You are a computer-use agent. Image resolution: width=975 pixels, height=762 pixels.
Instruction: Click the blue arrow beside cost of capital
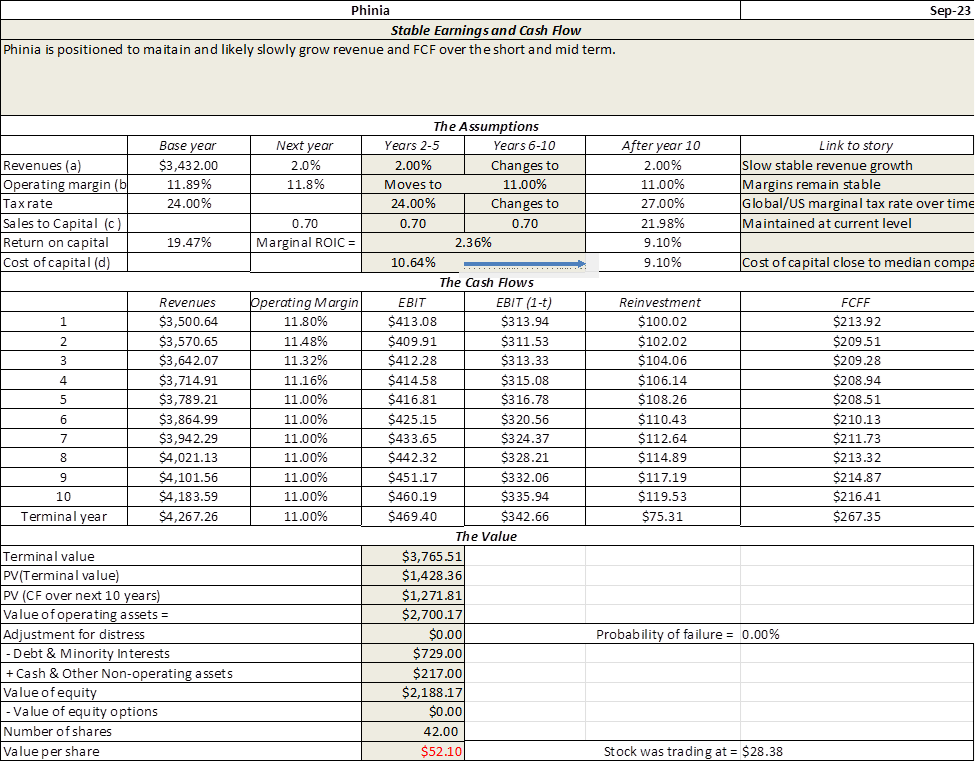point(524,265)
